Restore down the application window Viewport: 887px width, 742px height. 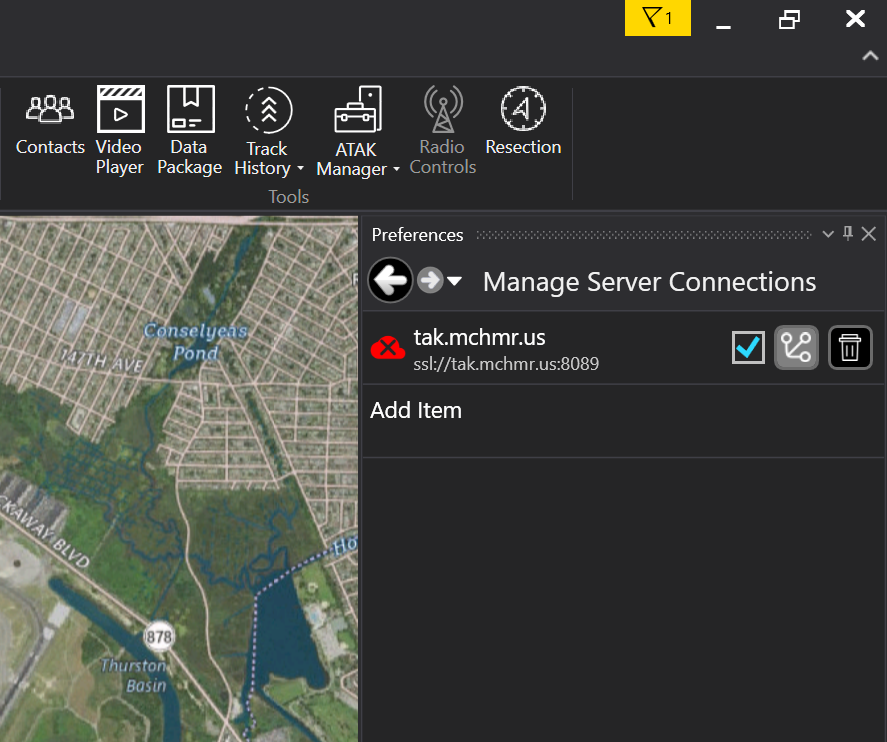pos(789,20)
